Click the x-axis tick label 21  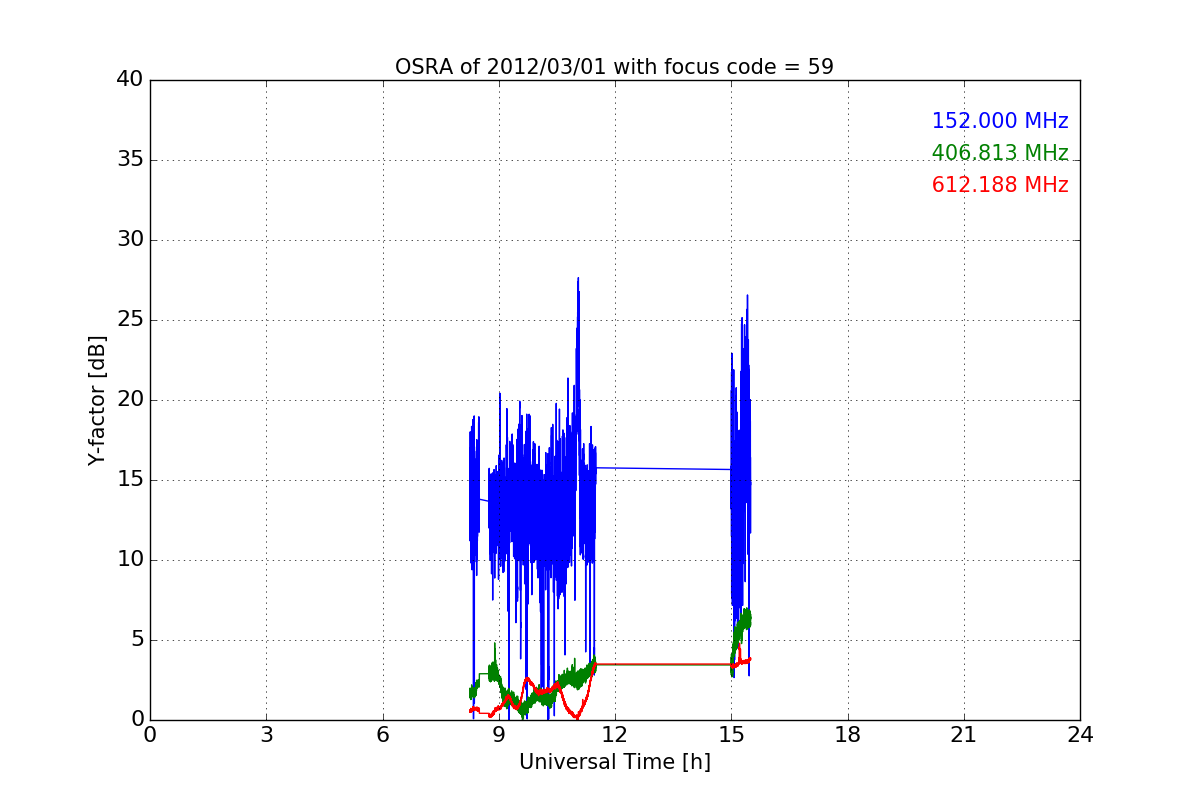964,736
